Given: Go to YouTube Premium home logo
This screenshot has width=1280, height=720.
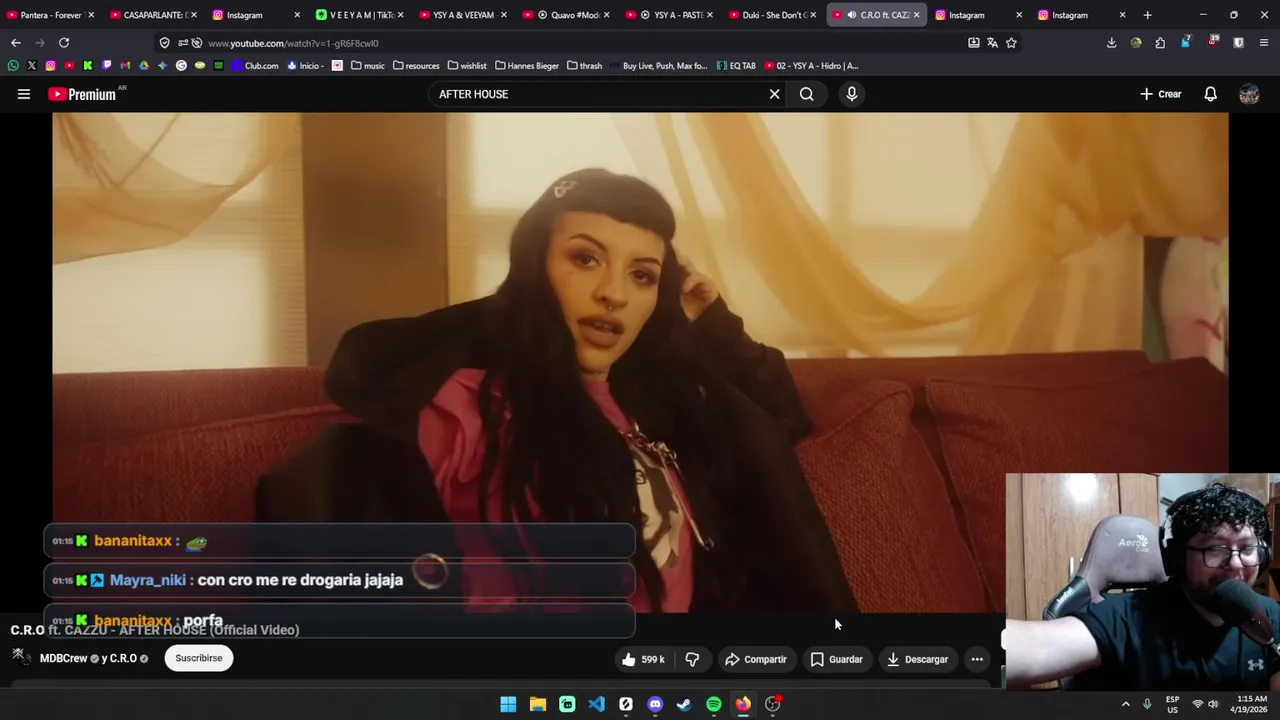Looking at the screenshot, I should click(82, 94).
